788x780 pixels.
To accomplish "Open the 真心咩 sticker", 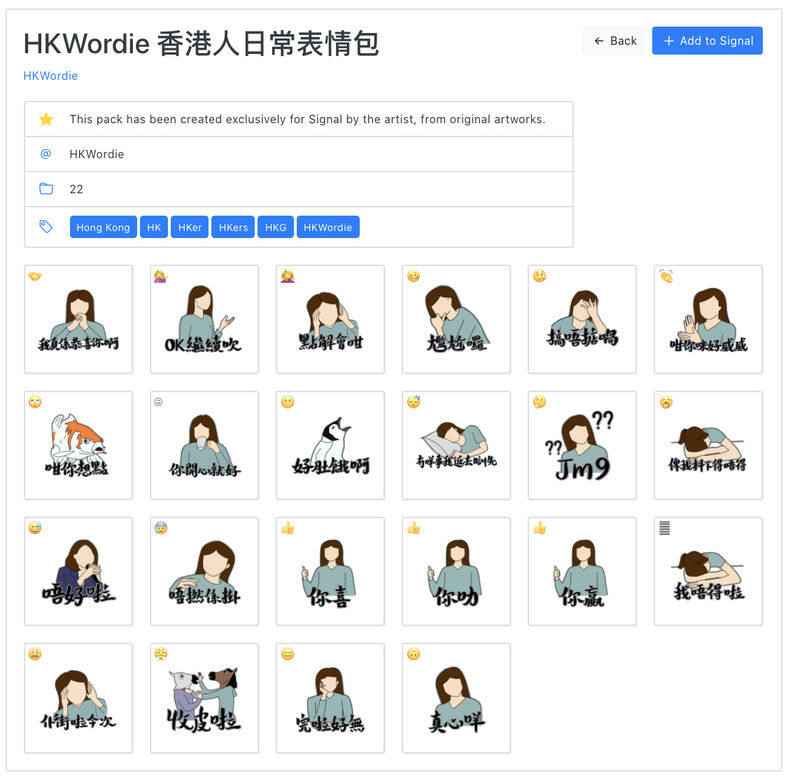I will pyautogui.click(x=456, y=698).
